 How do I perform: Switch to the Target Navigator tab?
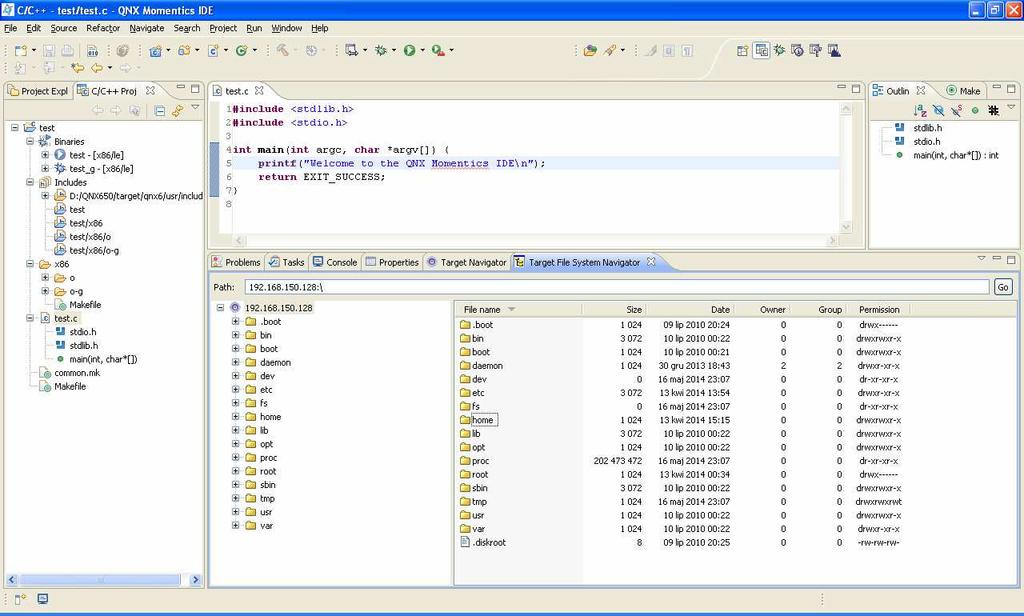[x=466, y=262]
